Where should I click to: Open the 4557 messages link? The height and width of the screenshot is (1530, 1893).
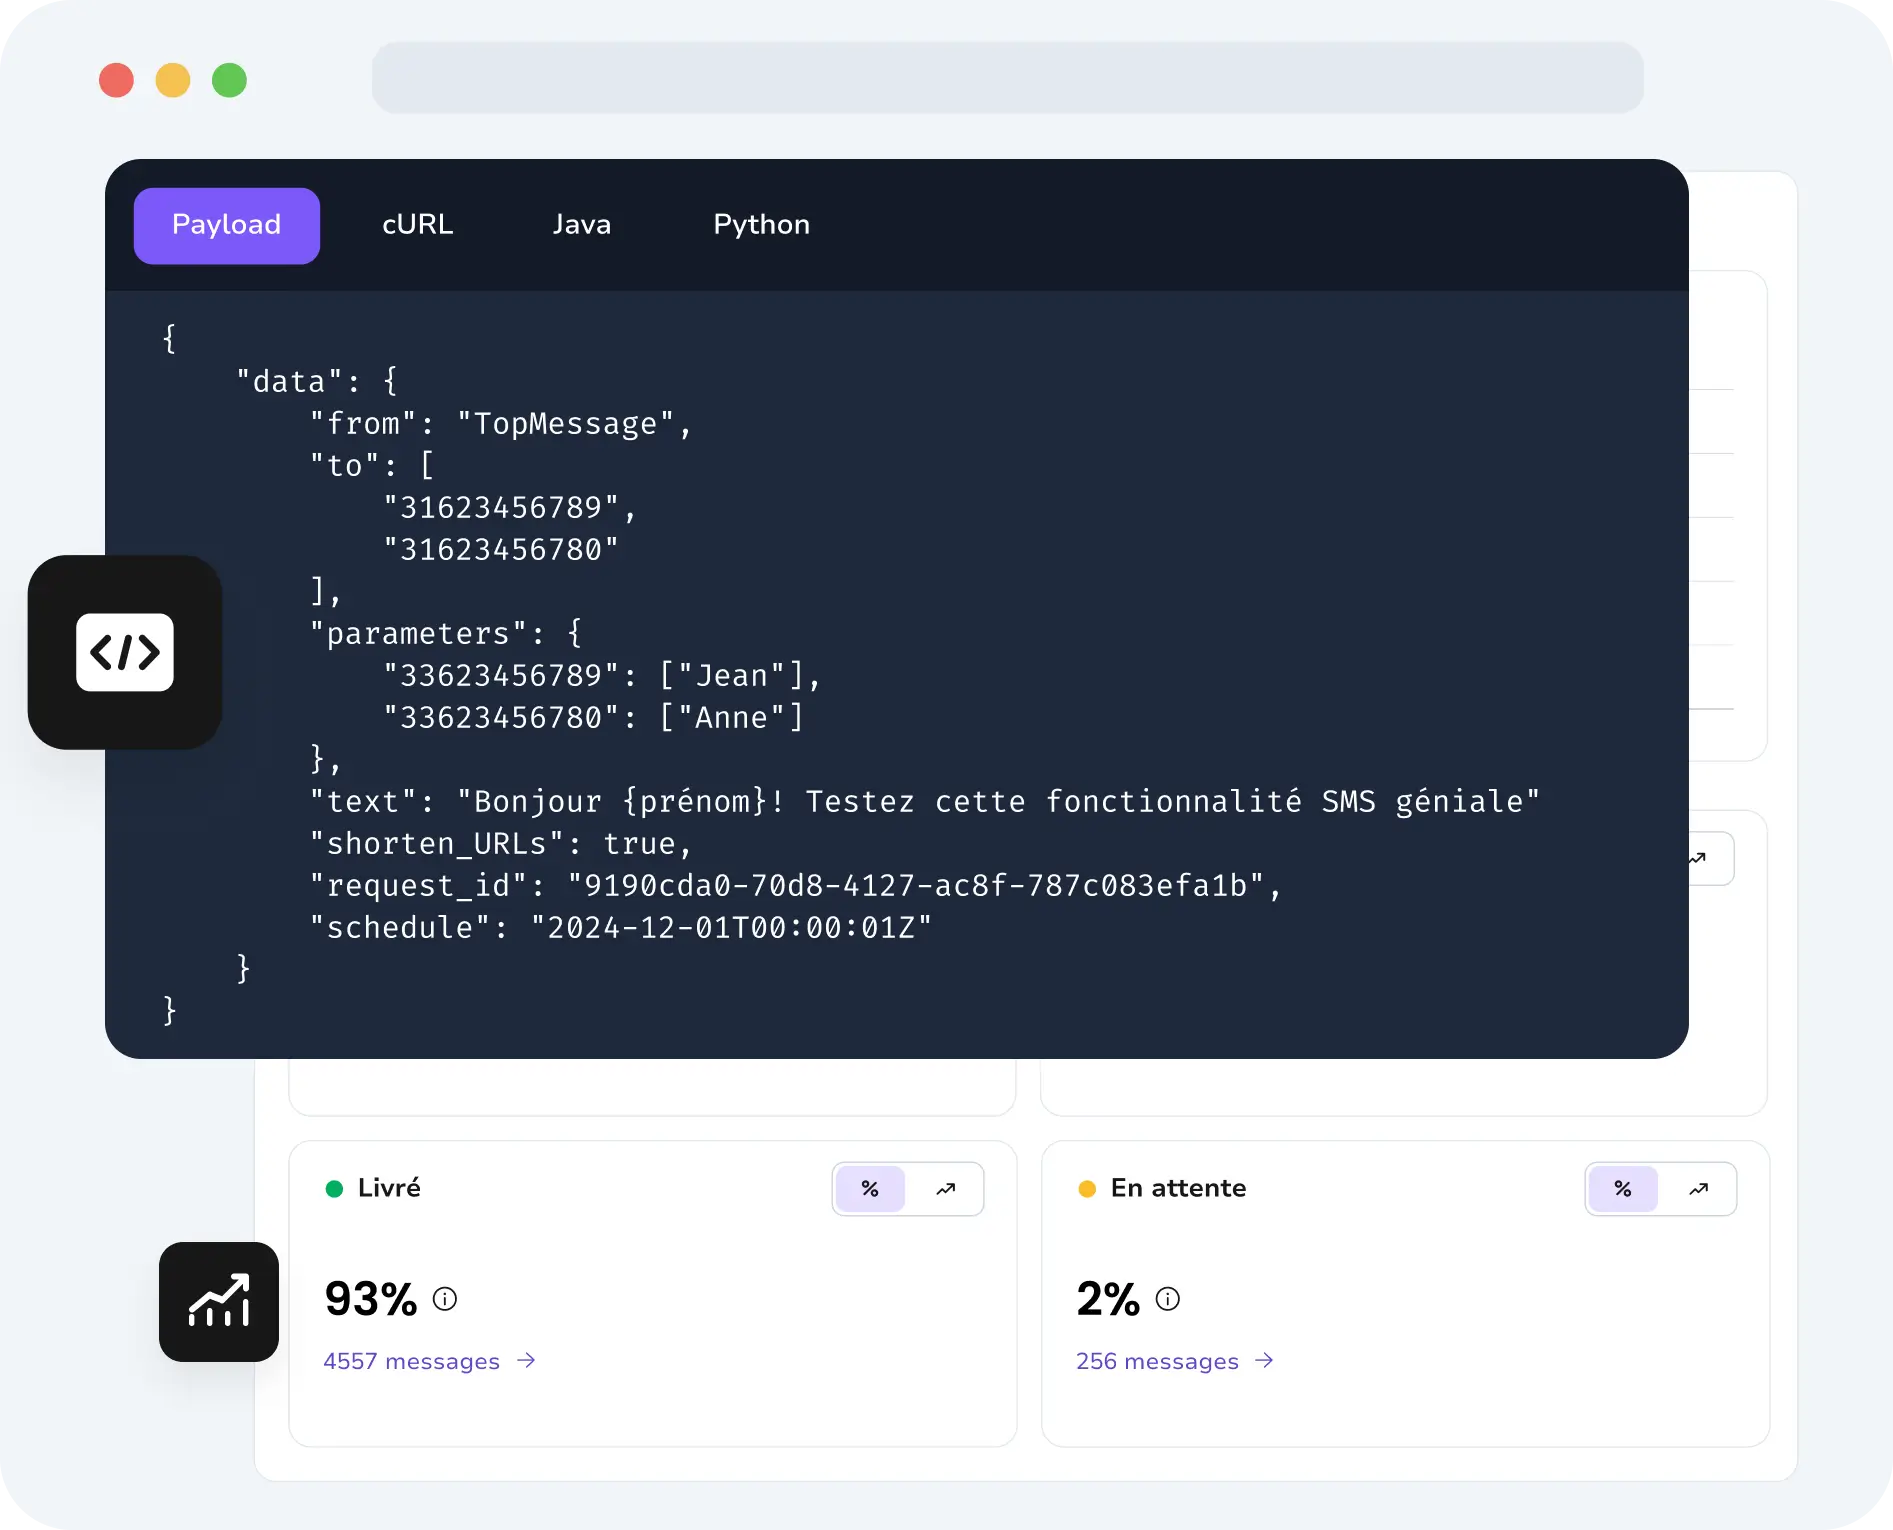pyautogui.click(x=411, y=1361)
